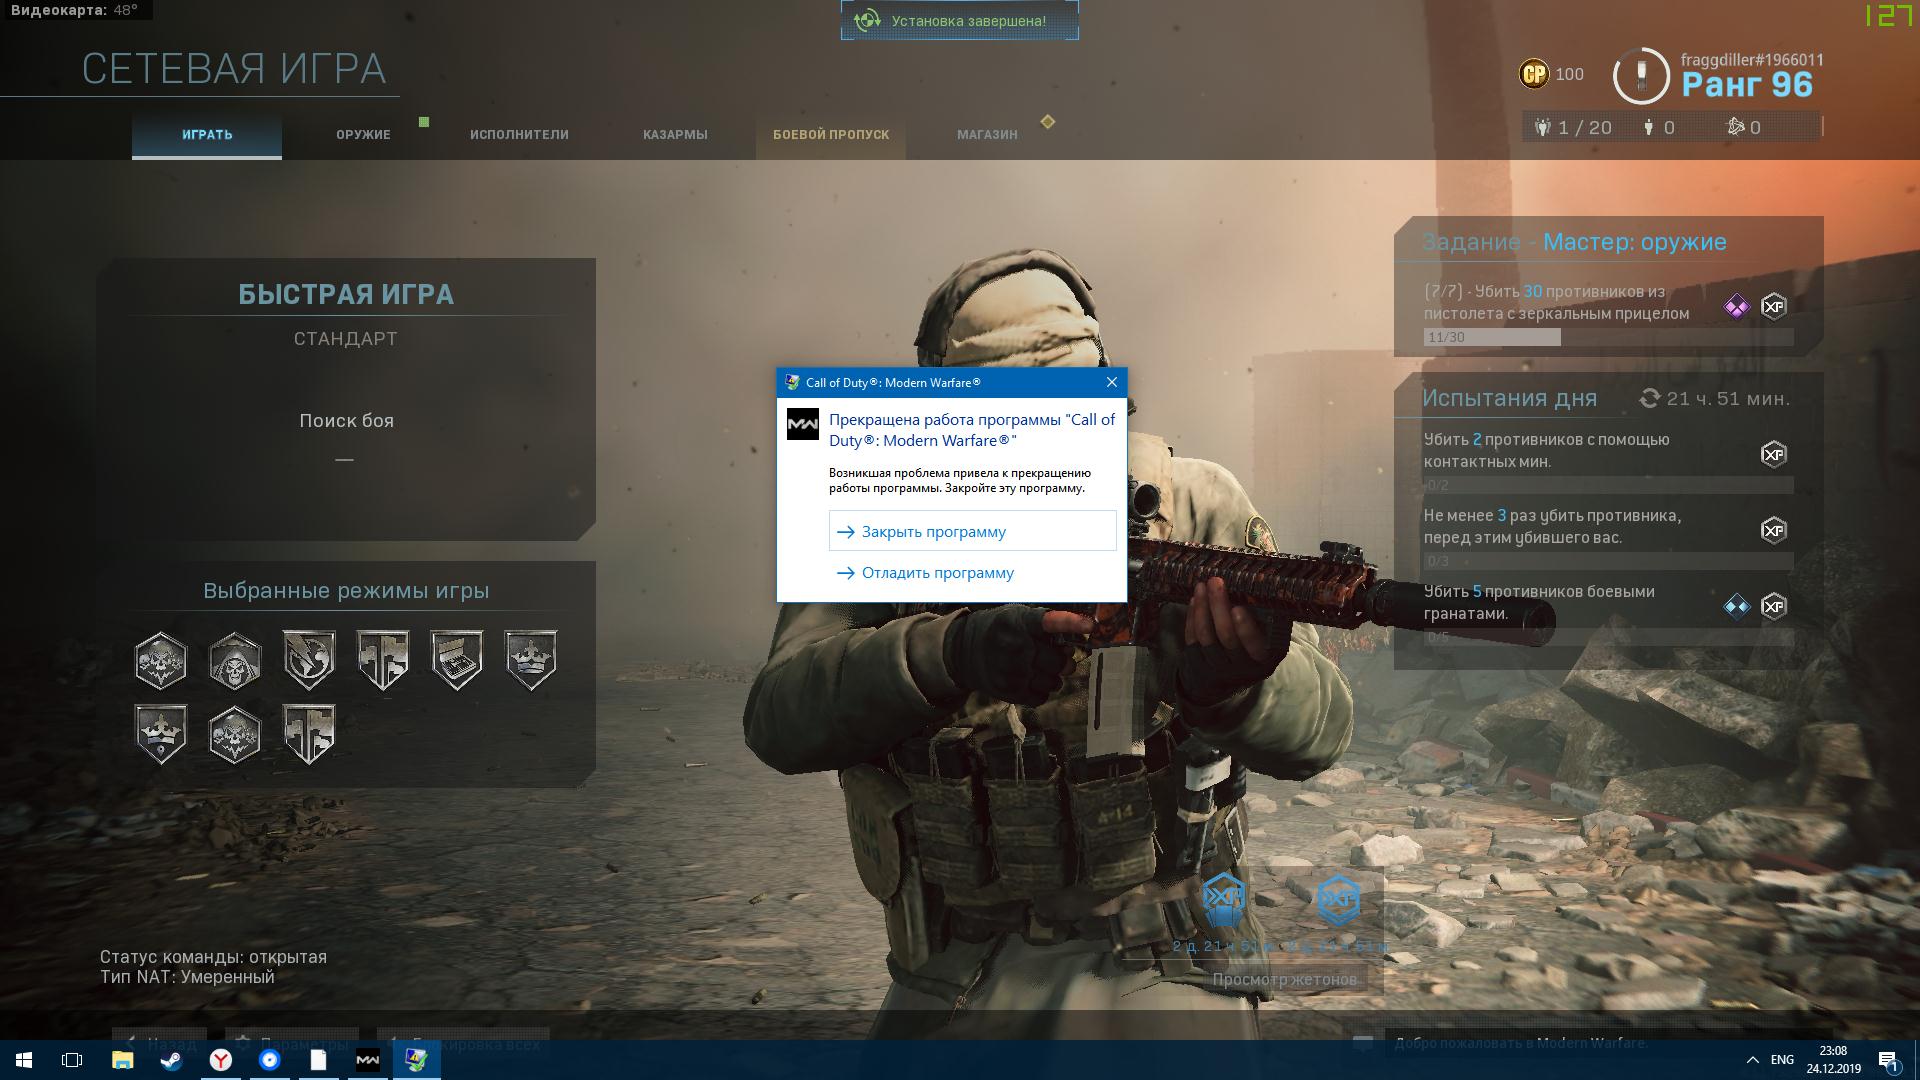The width and height of the screenshot is (1920, 1080).
Task: Expand the hidden system tray icons
Action: point(1752,1060)
